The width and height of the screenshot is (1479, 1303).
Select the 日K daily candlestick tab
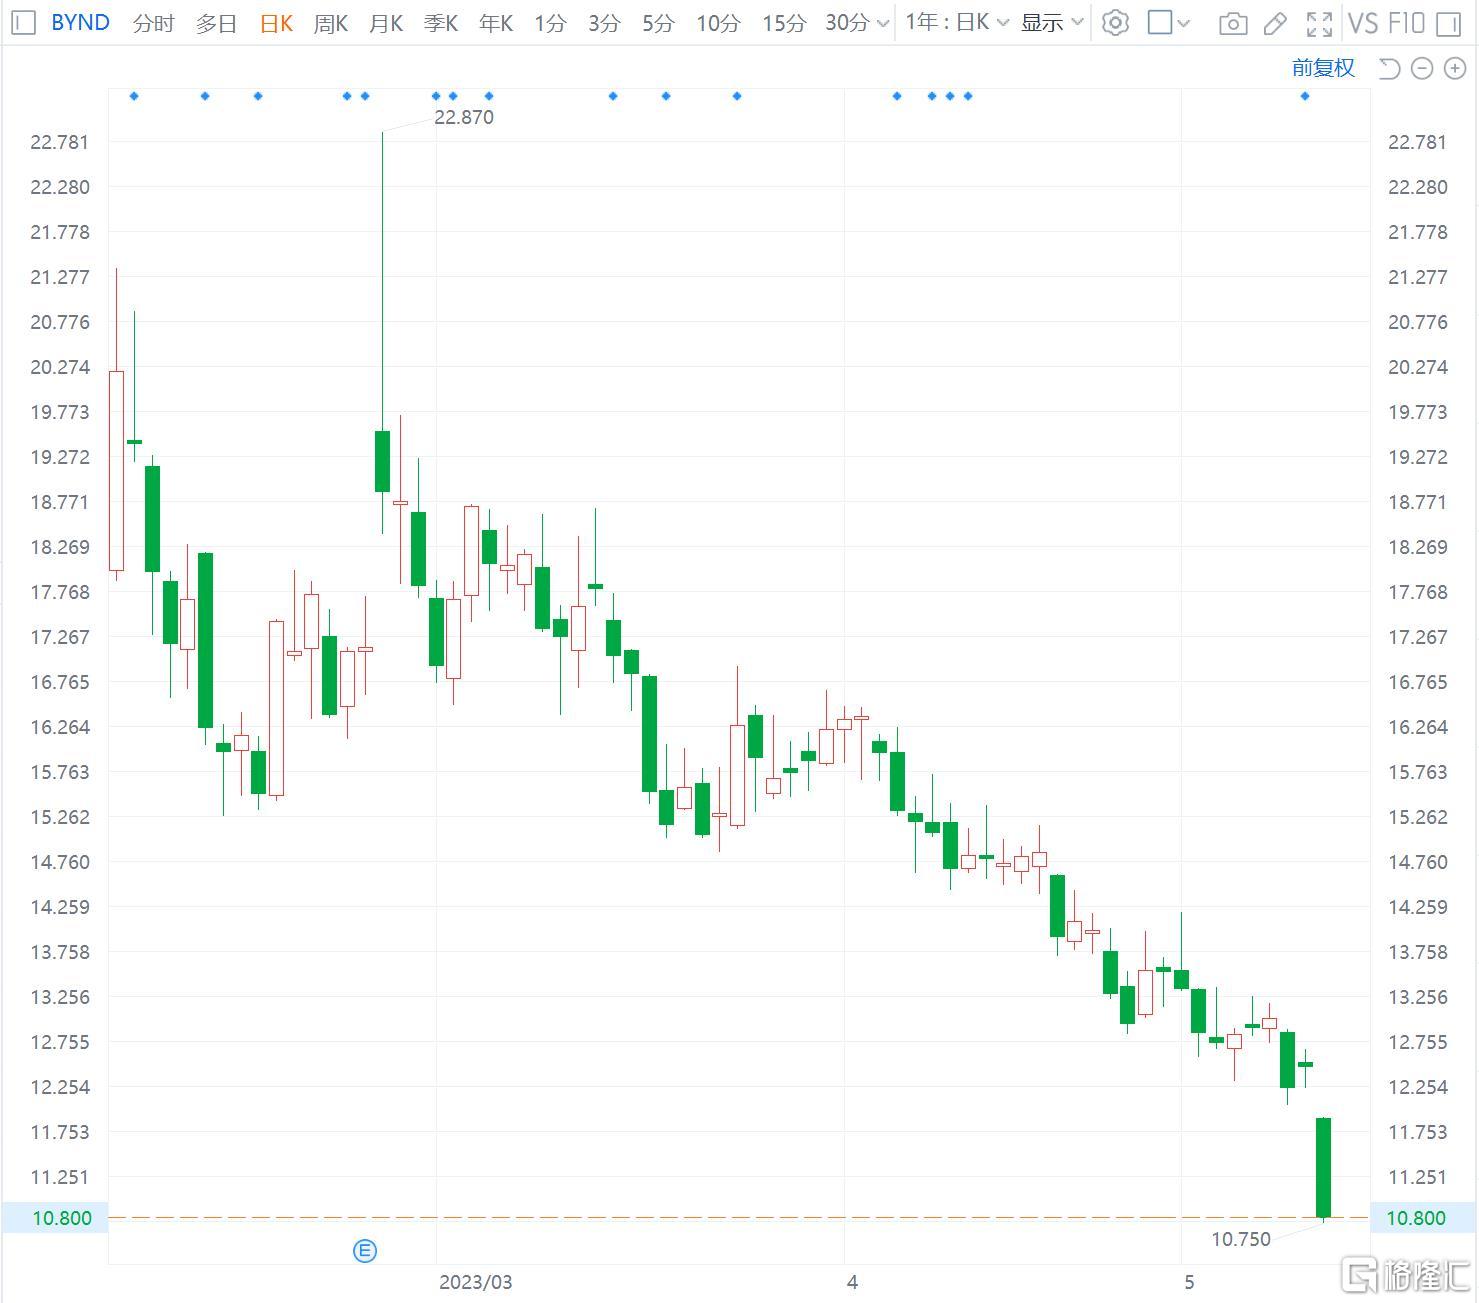pyautogui.click(x=276, y=22)
